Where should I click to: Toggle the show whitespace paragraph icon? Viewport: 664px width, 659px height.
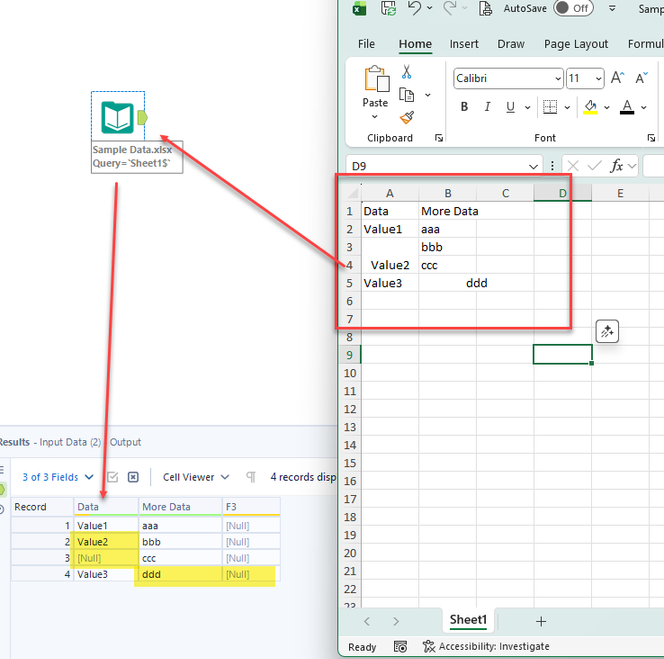click(251, 477)
